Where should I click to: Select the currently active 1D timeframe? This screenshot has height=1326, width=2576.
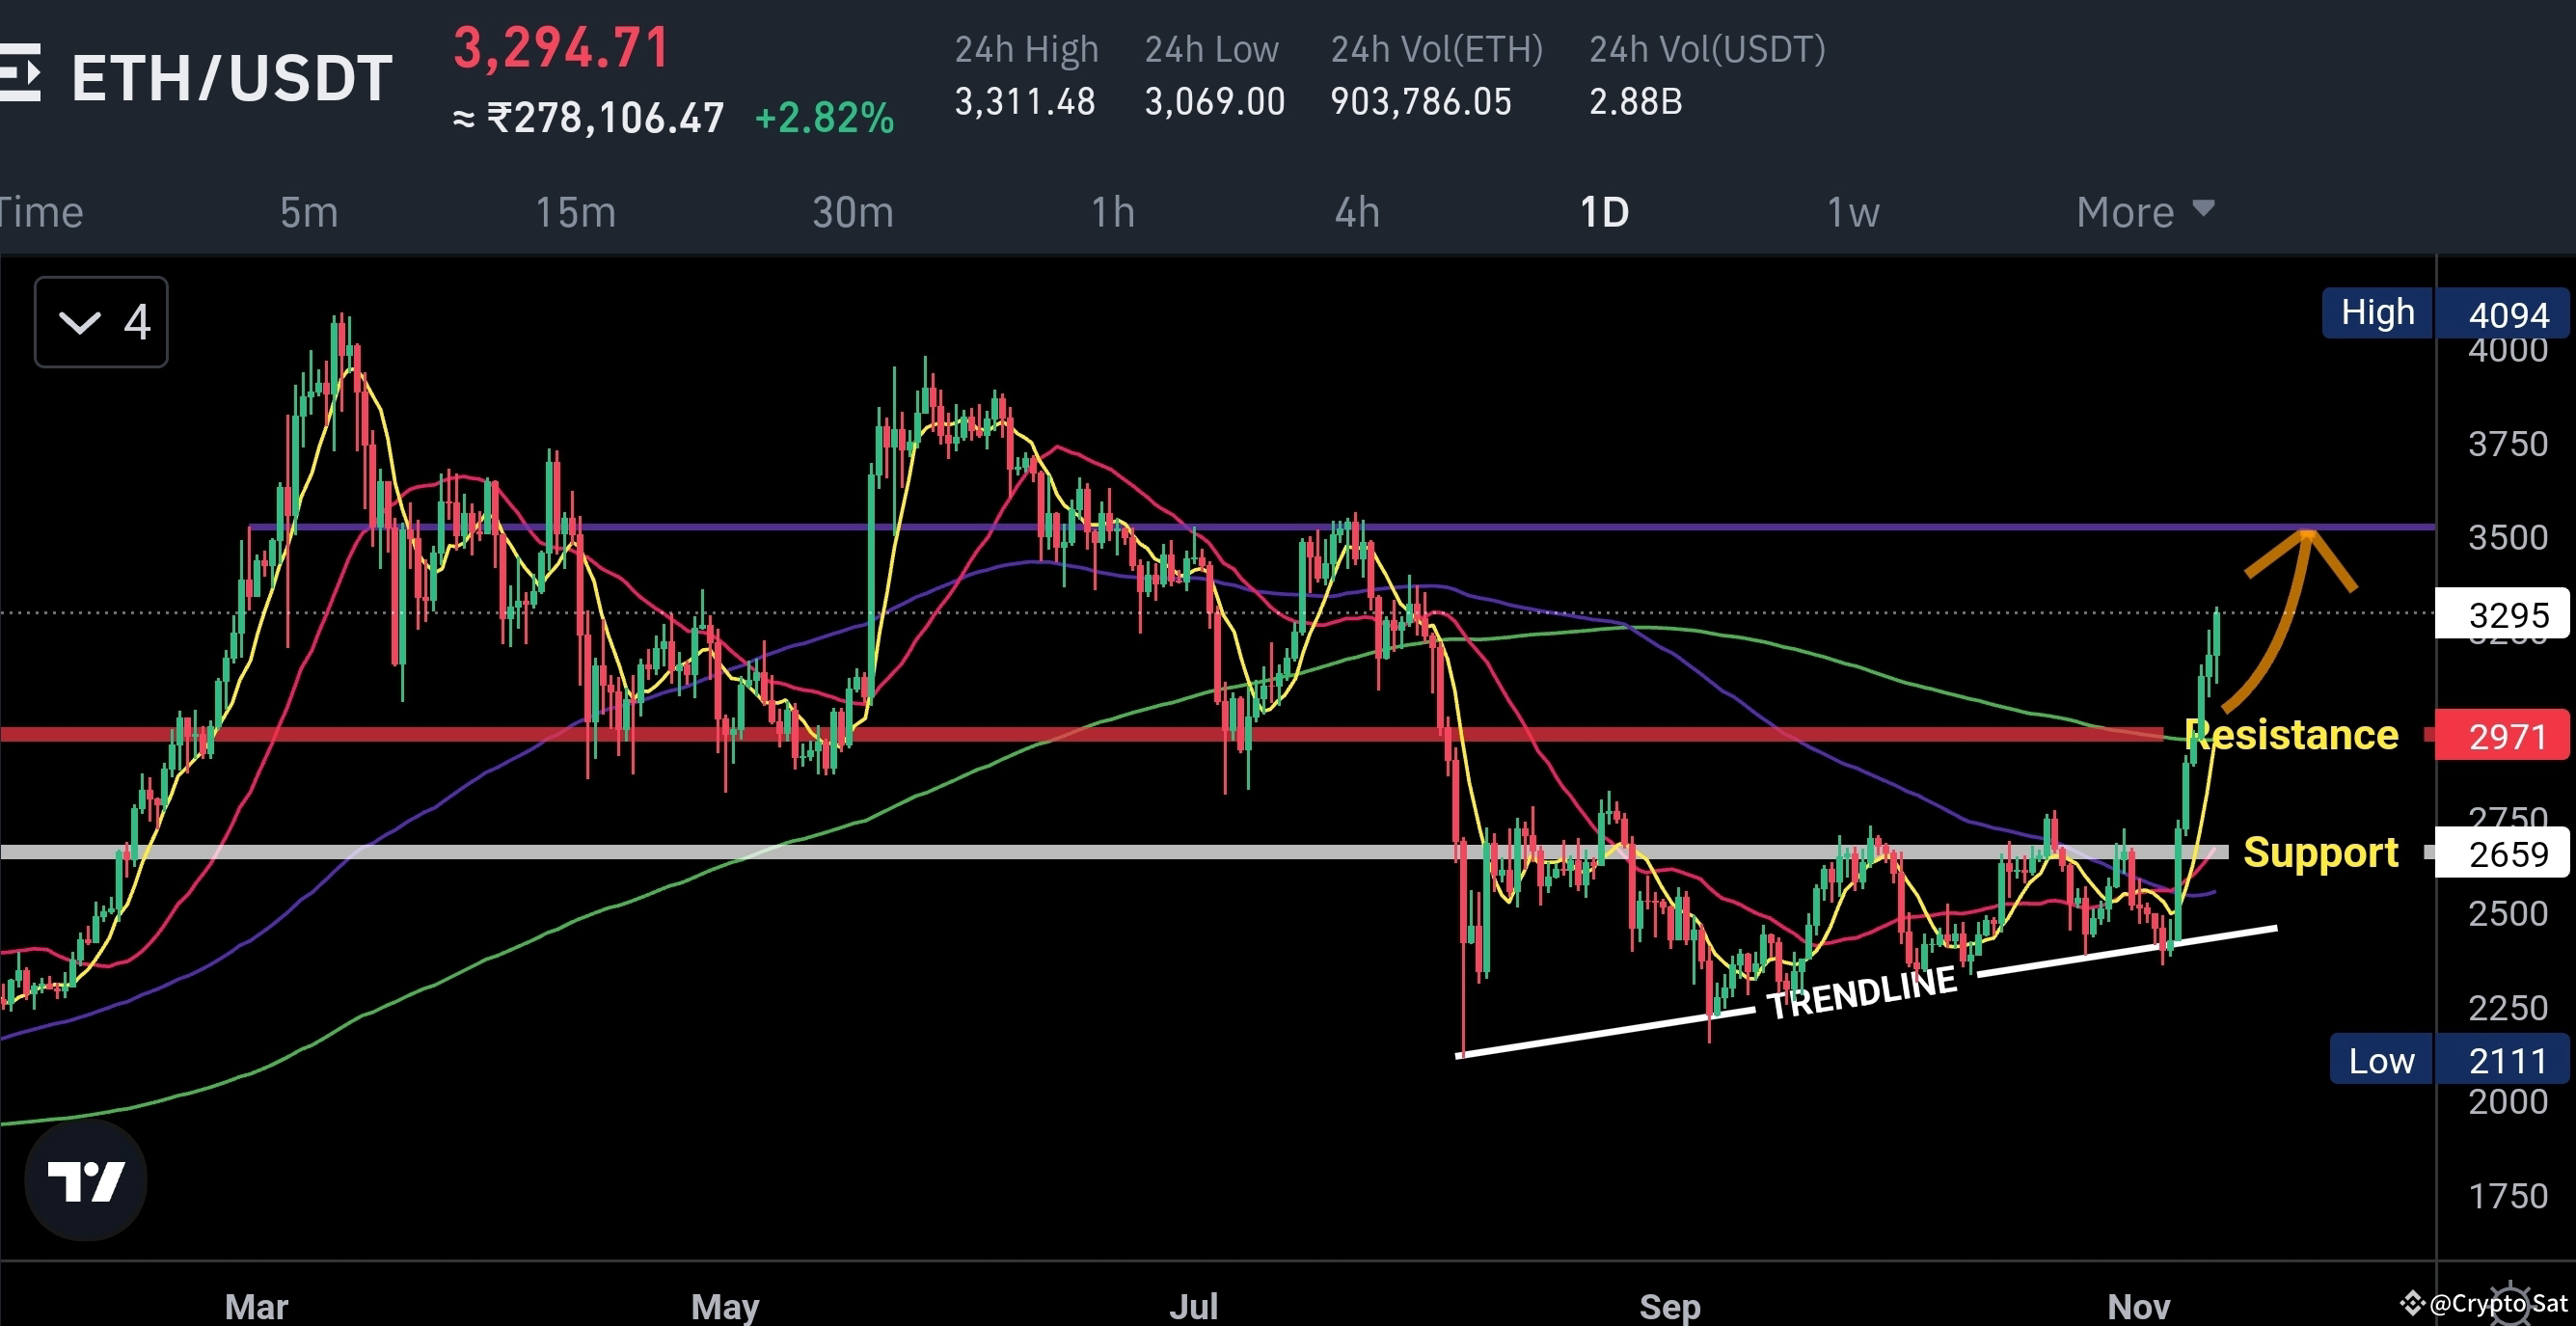(1604, 211)
